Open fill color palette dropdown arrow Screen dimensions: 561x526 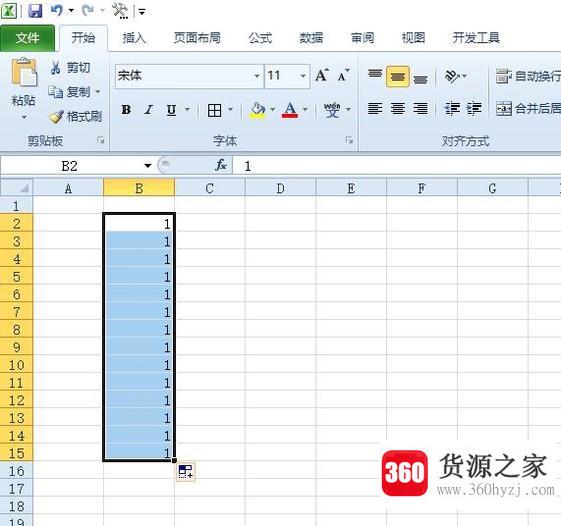(273, 109)
